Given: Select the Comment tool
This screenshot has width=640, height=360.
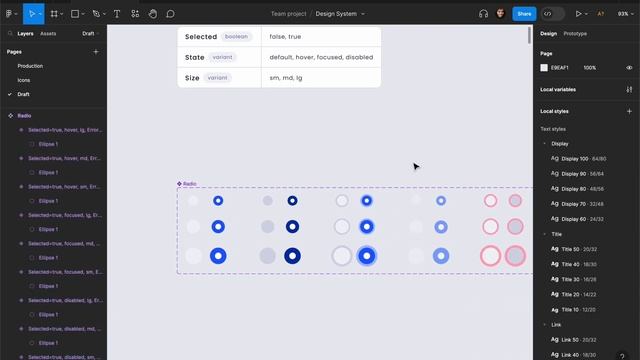Looking at the screenshot, I should click(x=171, y=14).
